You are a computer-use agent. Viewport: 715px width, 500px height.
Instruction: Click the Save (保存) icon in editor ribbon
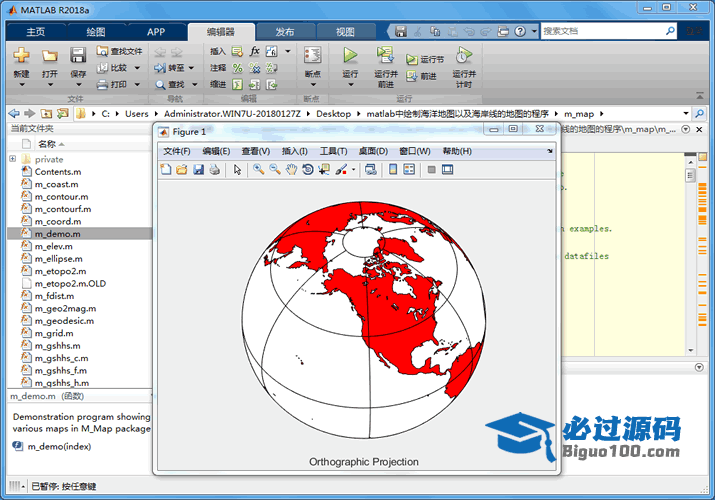click(78, 56)
